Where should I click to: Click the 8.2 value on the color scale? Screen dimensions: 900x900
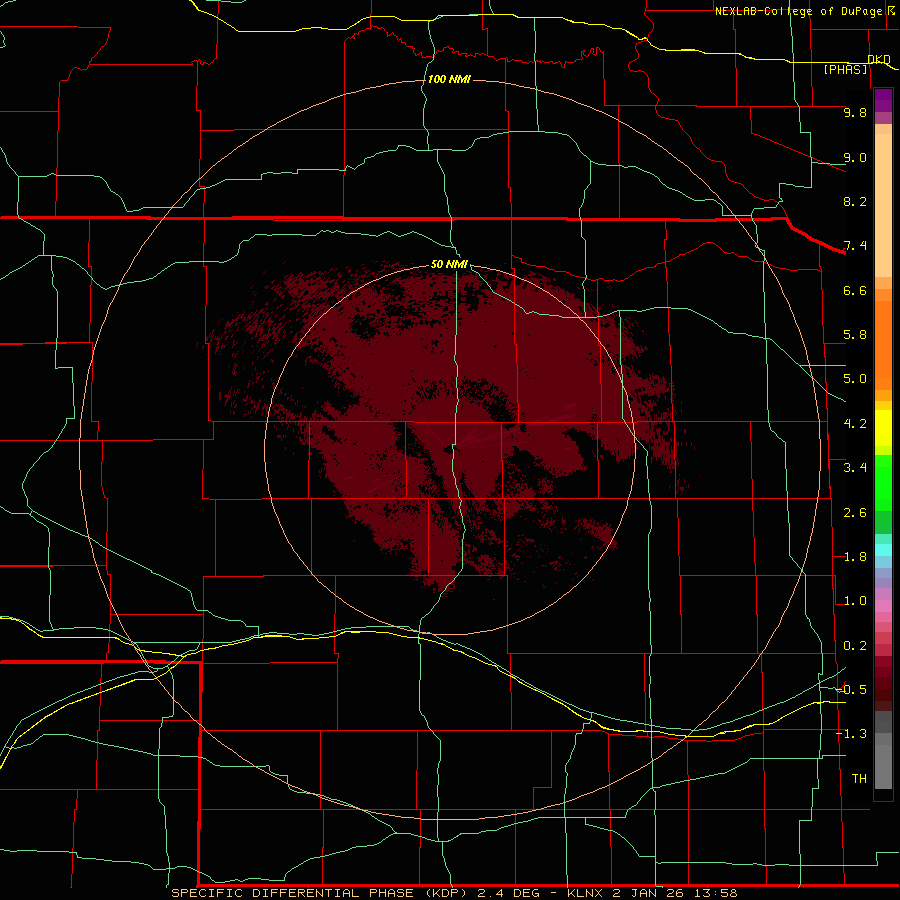coord(855,201)
